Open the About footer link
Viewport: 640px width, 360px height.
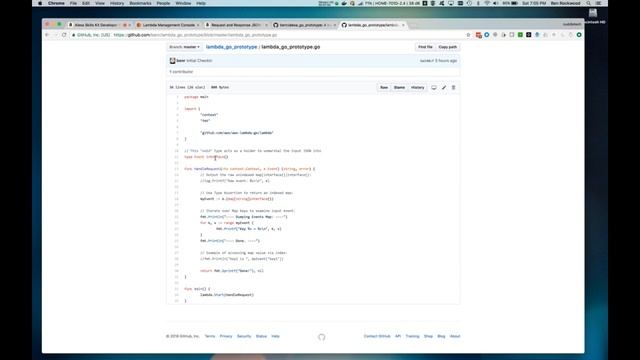pyautogui.click(x=455, y=336)
